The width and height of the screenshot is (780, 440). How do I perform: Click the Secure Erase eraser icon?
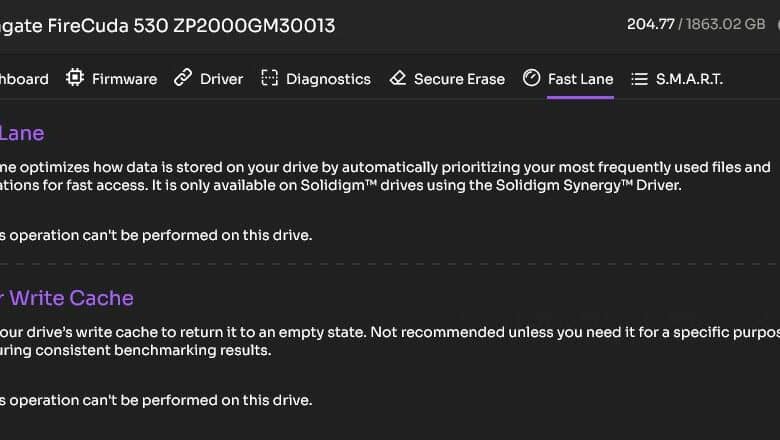[x=398, y=78]
